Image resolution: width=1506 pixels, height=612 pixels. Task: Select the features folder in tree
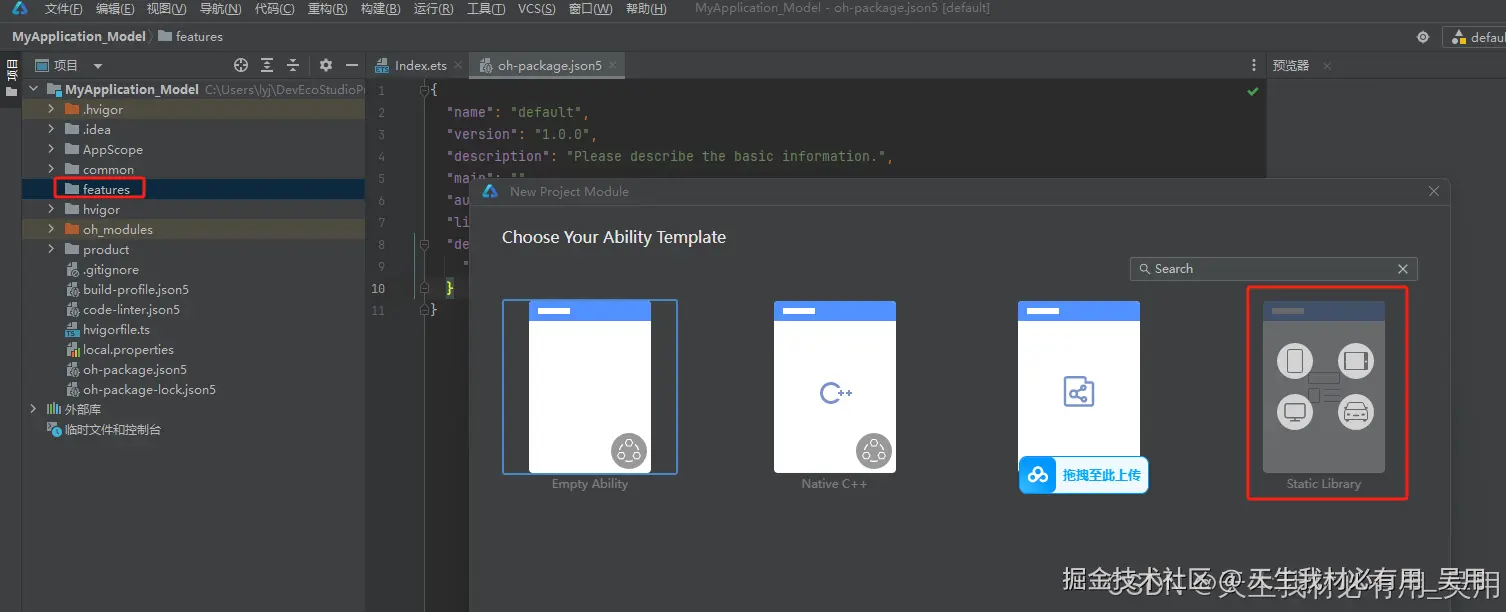coord(106,189)
